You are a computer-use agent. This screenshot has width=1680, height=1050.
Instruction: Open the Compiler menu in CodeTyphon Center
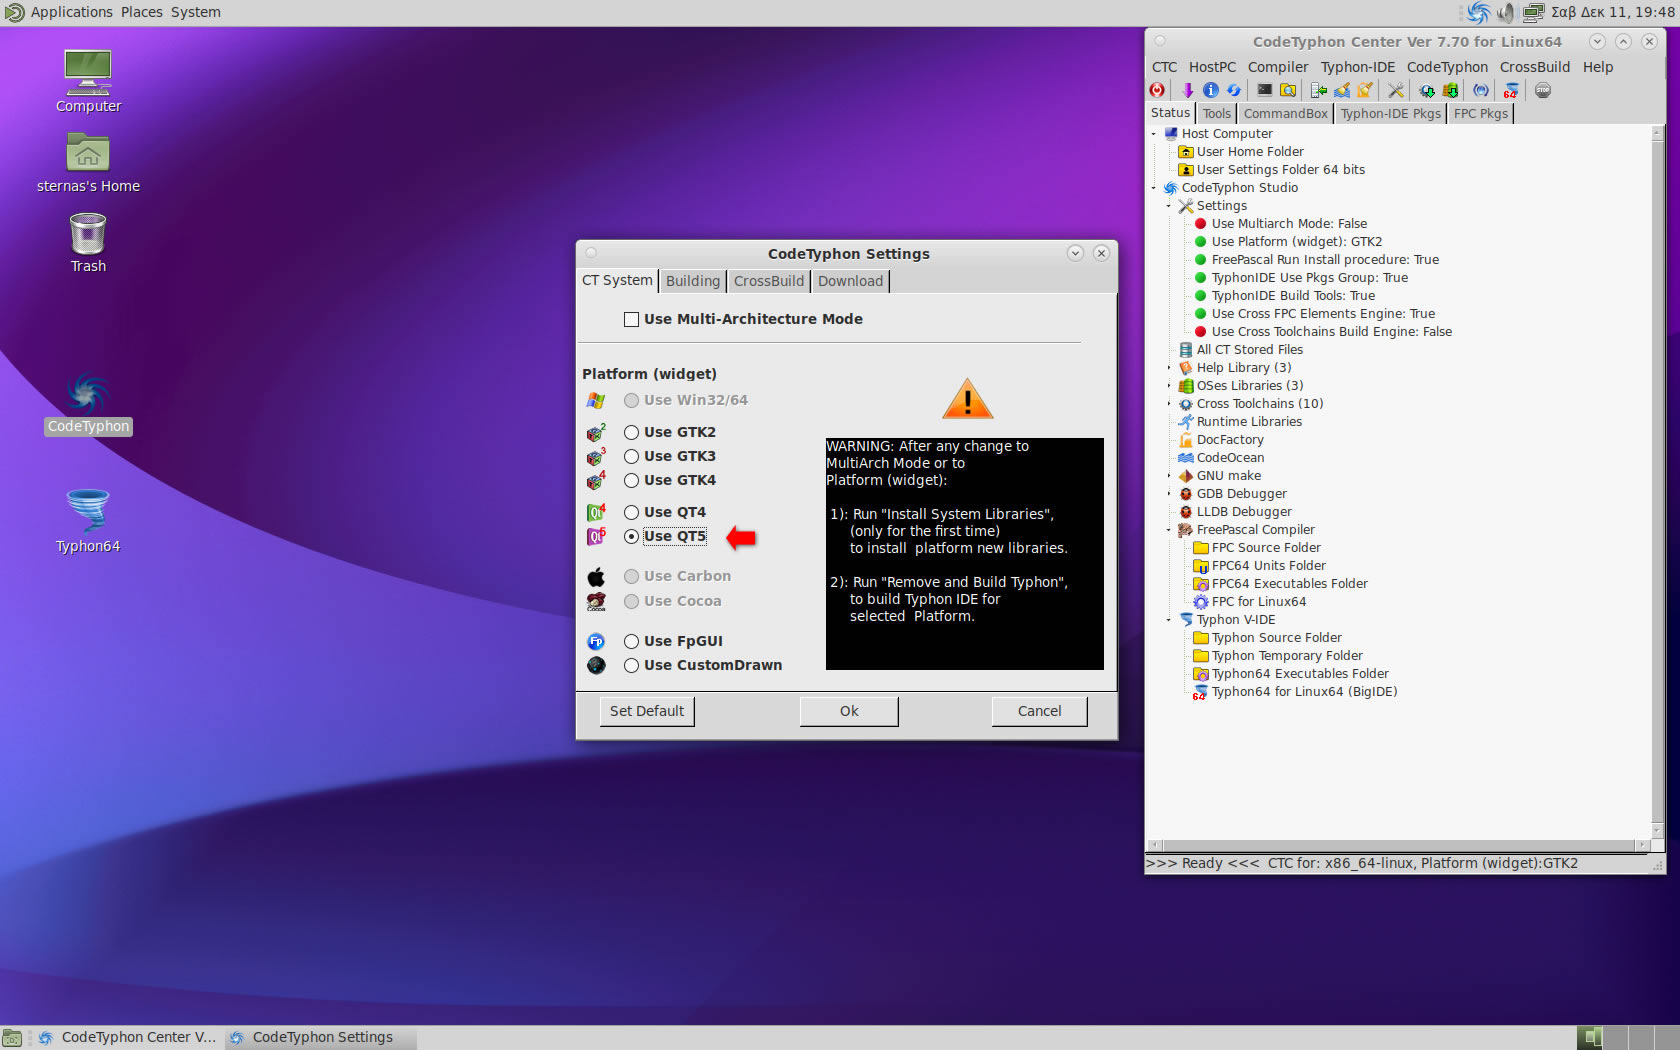pyautogui.click(x=1278, y=67)
